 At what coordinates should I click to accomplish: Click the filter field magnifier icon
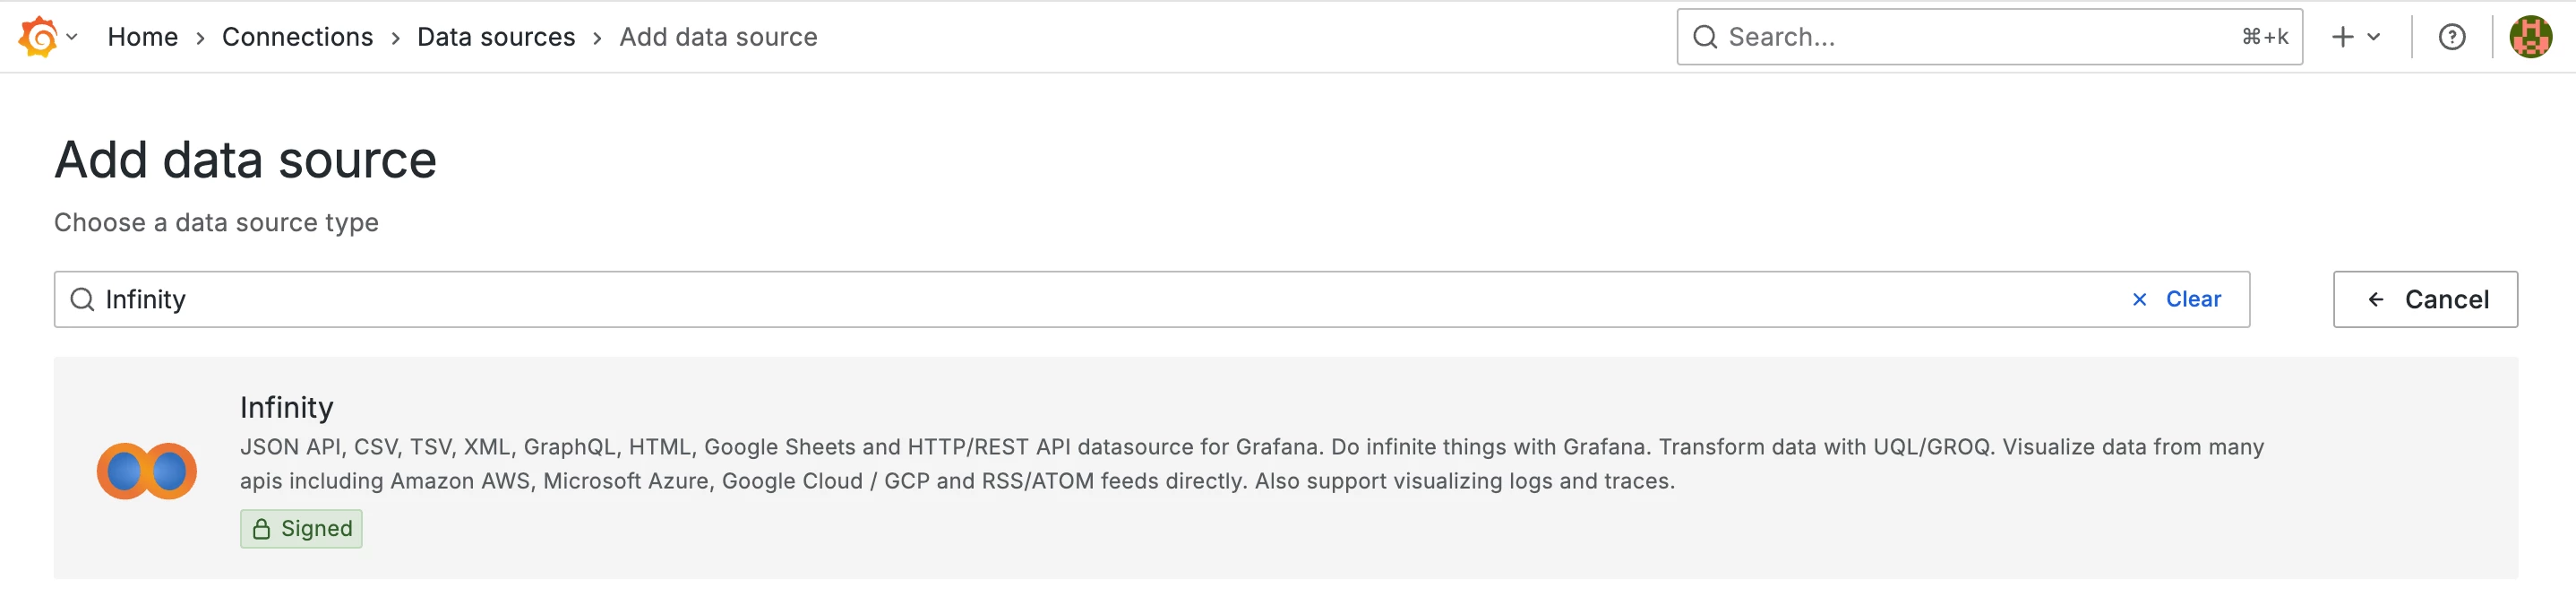coord(82,299)
